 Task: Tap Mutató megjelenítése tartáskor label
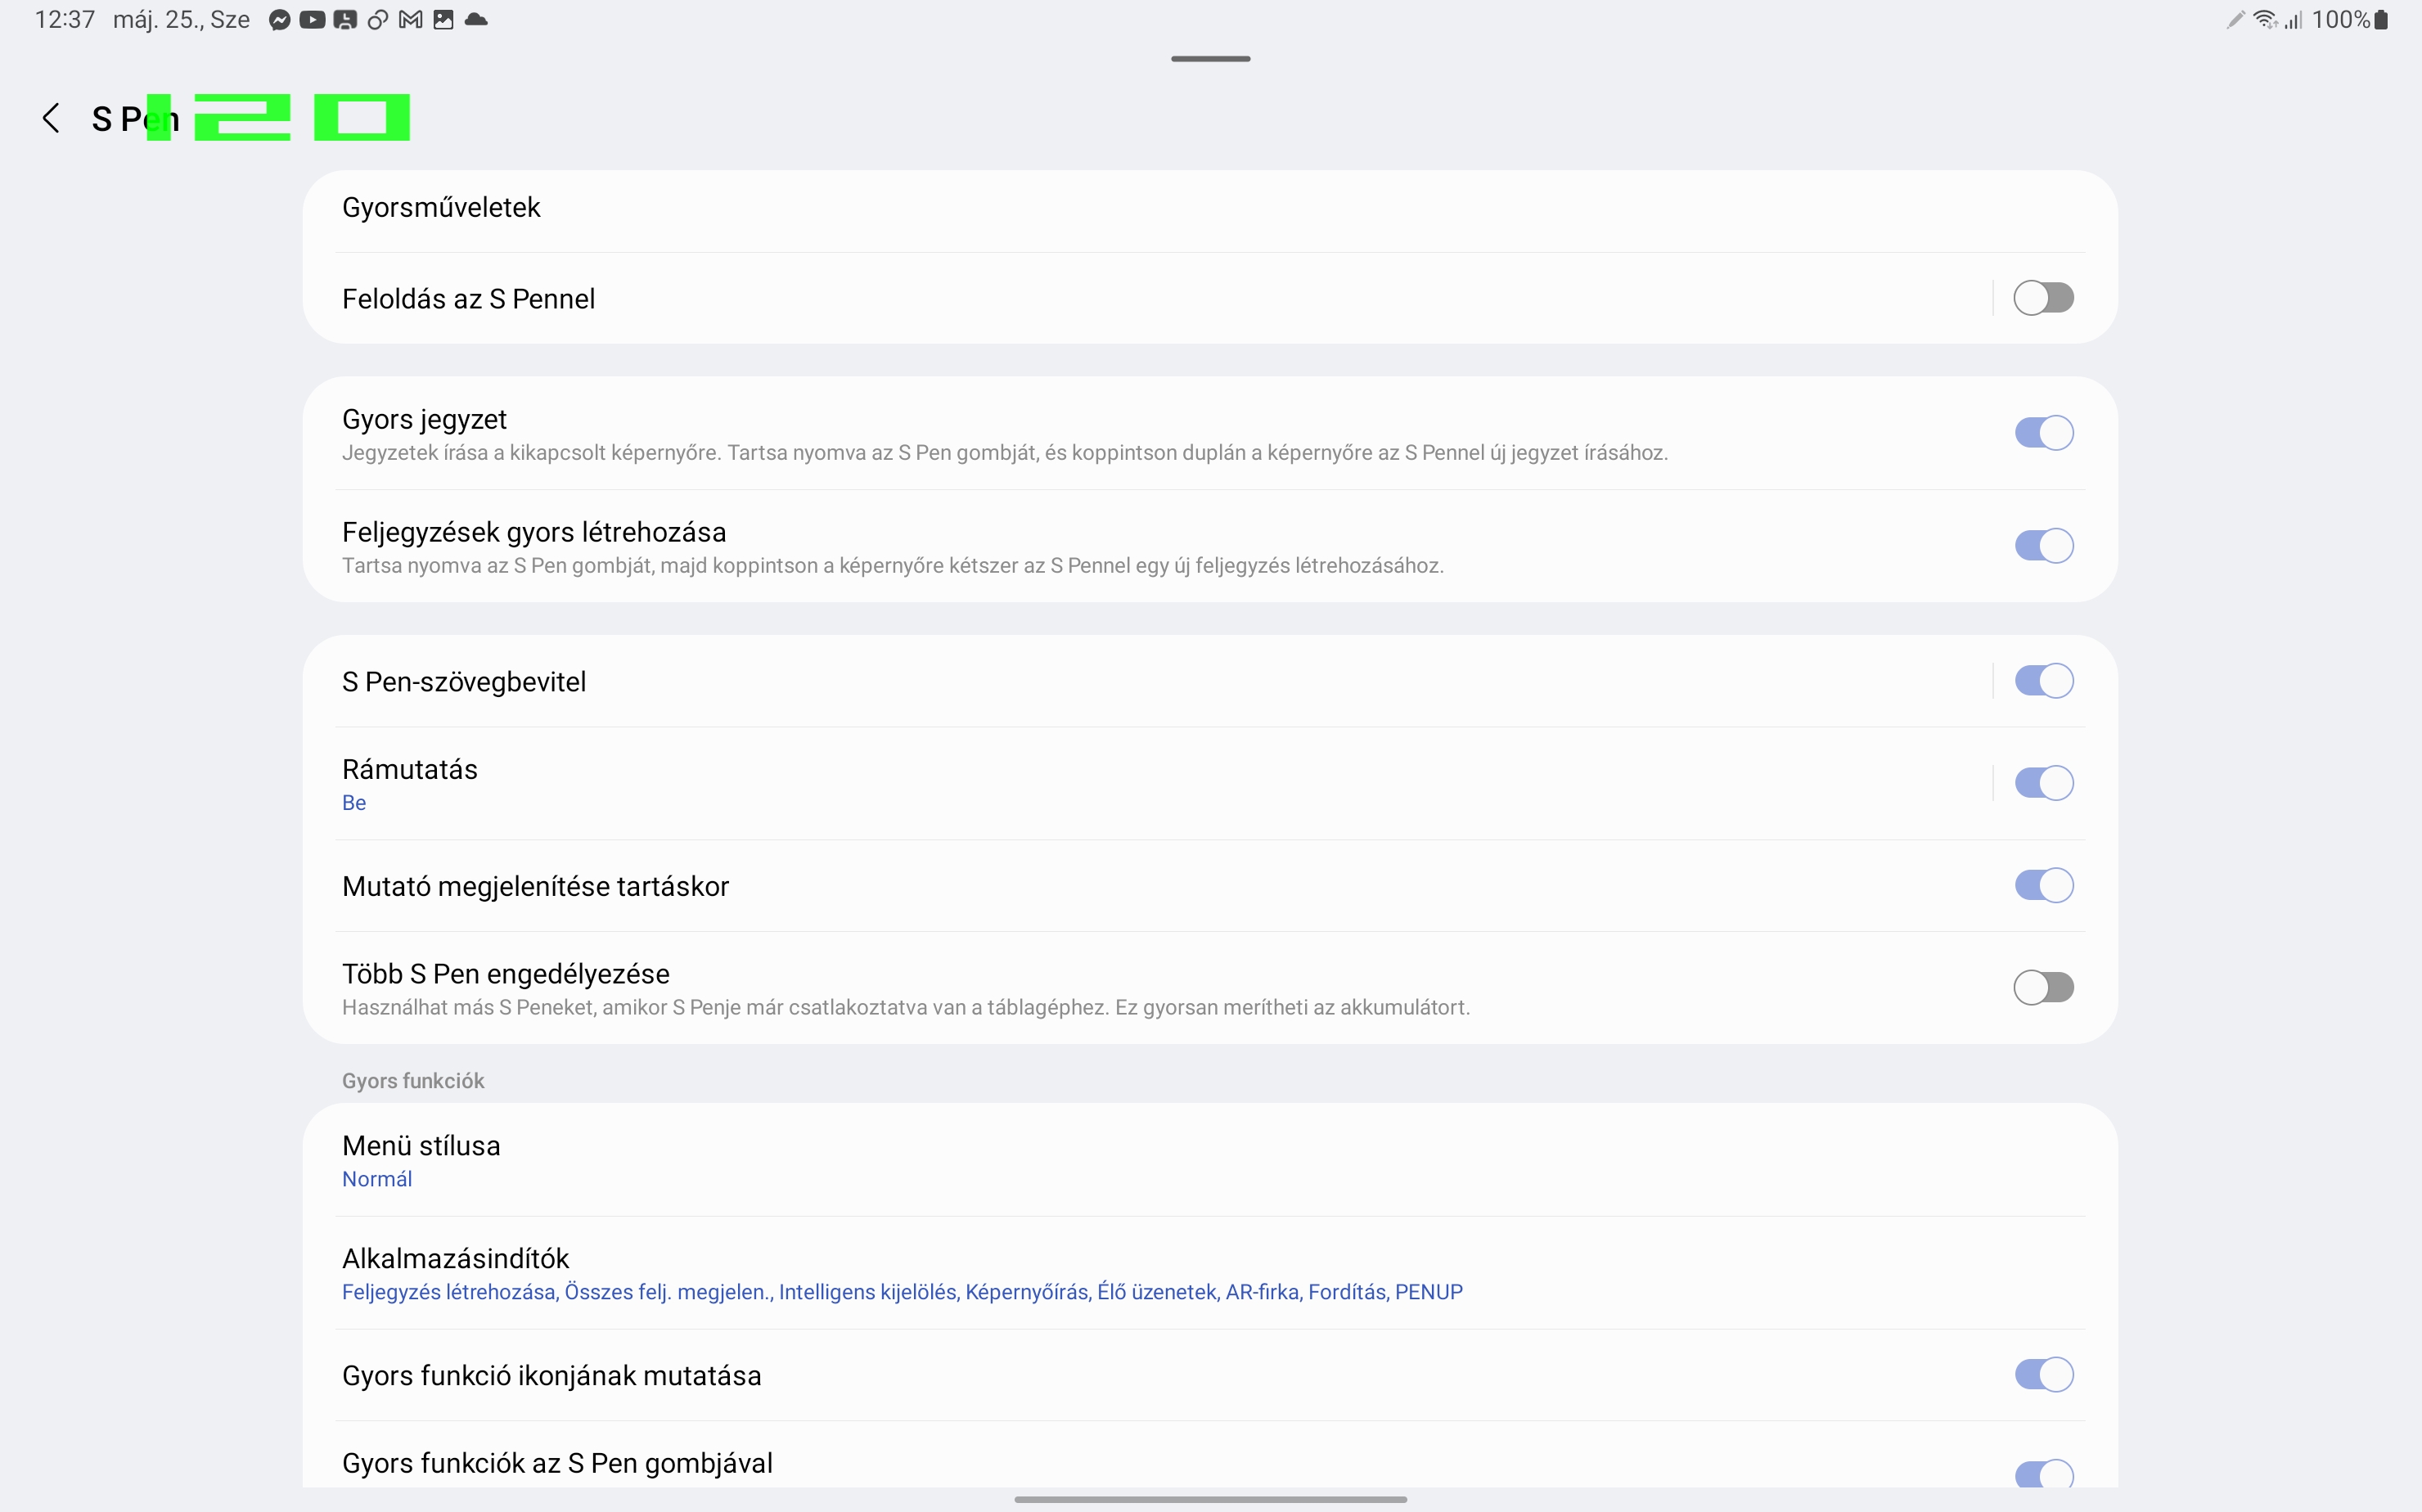click(x=535, y=886)
